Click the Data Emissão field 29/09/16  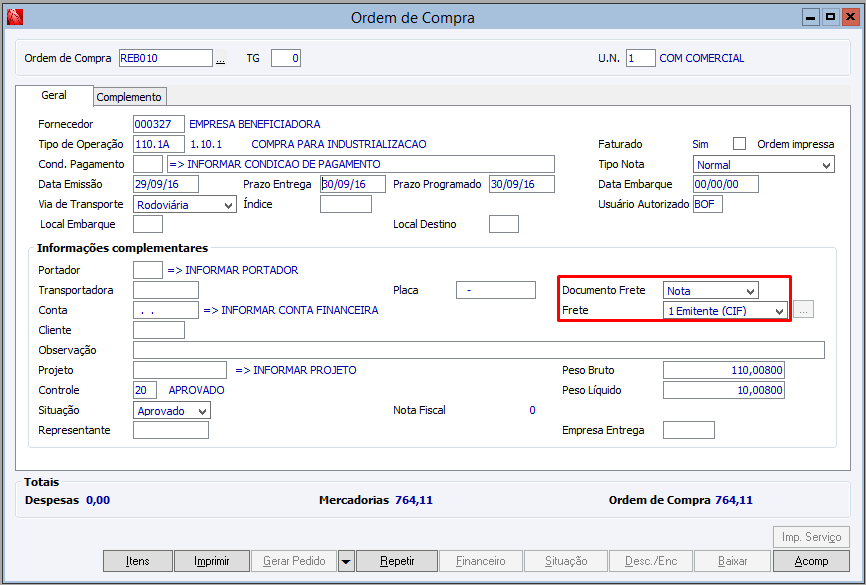[x=166, y=184]
